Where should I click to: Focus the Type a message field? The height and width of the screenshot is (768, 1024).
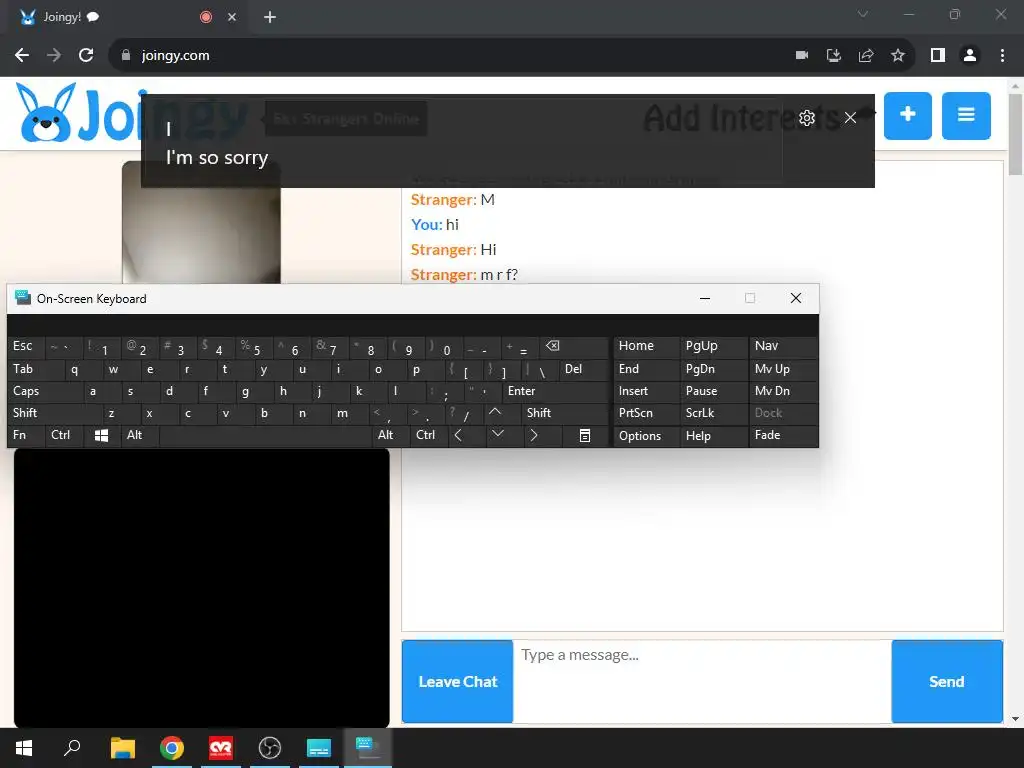pyautogui.click(x=702, y=681)
